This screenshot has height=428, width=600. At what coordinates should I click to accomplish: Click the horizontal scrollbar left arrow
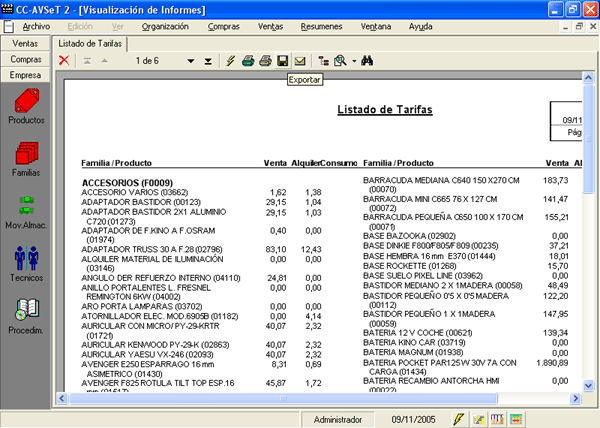pyautogui.click(x=62, y=399)
